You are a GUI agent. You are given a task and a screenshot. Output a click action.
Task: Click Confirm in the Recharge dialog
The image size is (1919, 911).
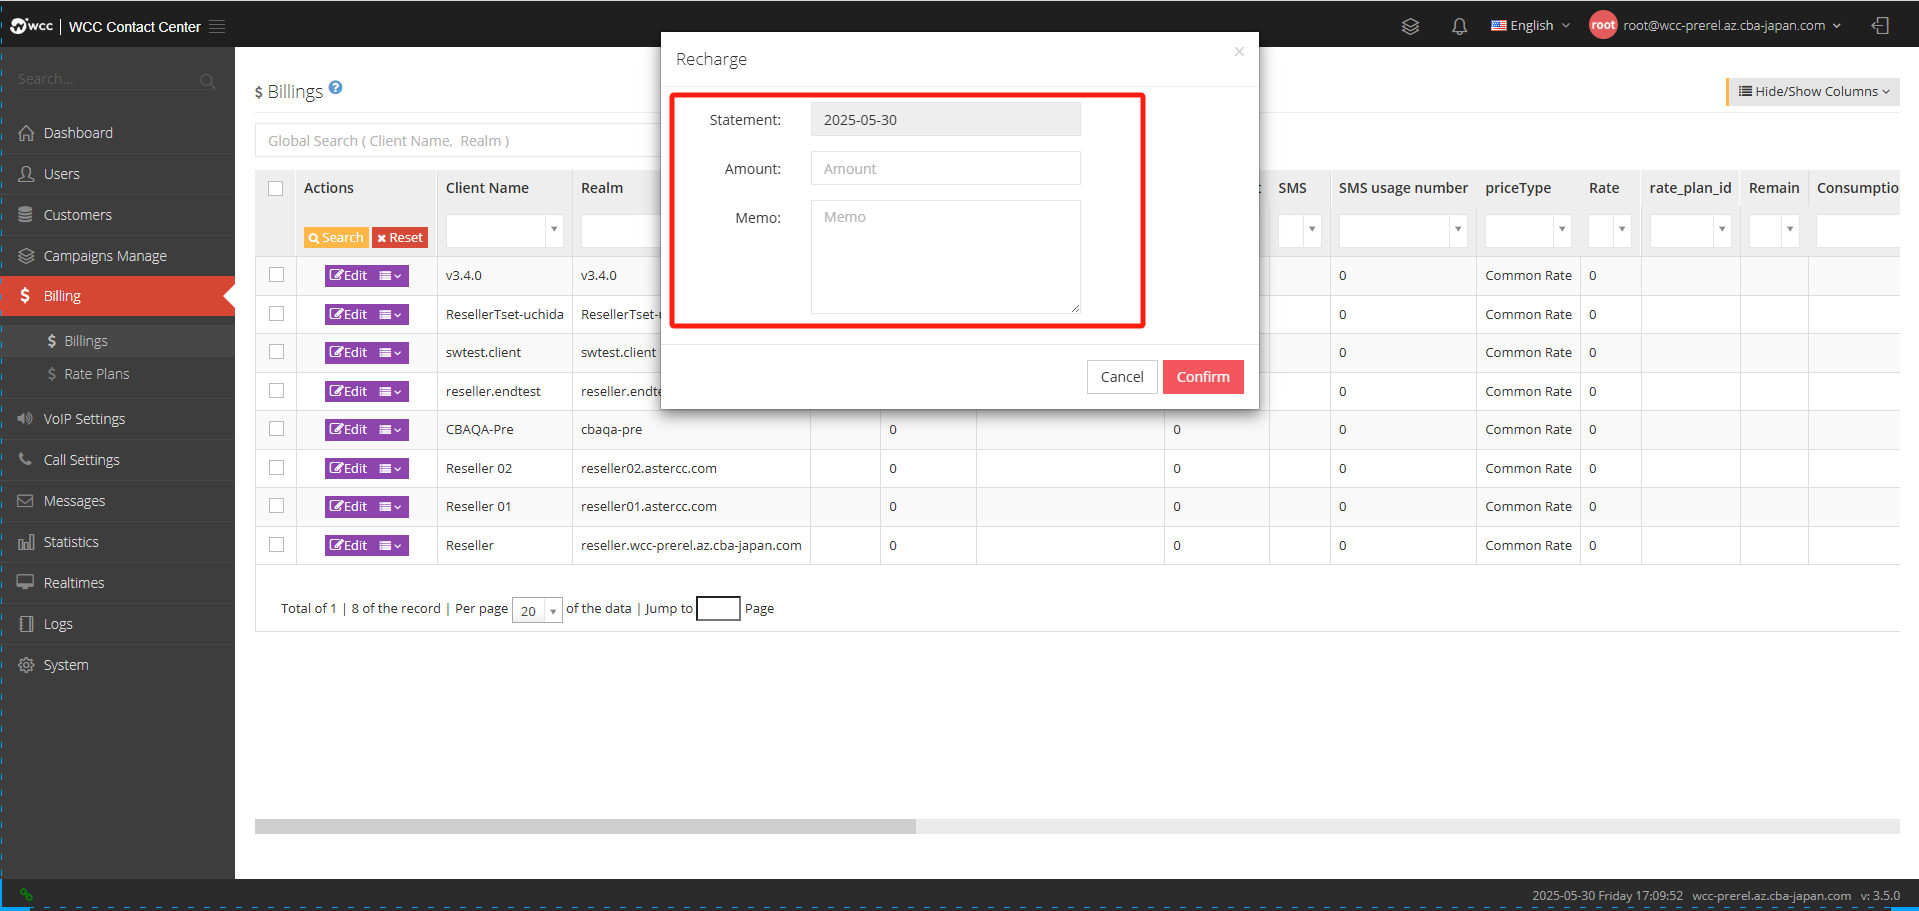(1203, 377)
